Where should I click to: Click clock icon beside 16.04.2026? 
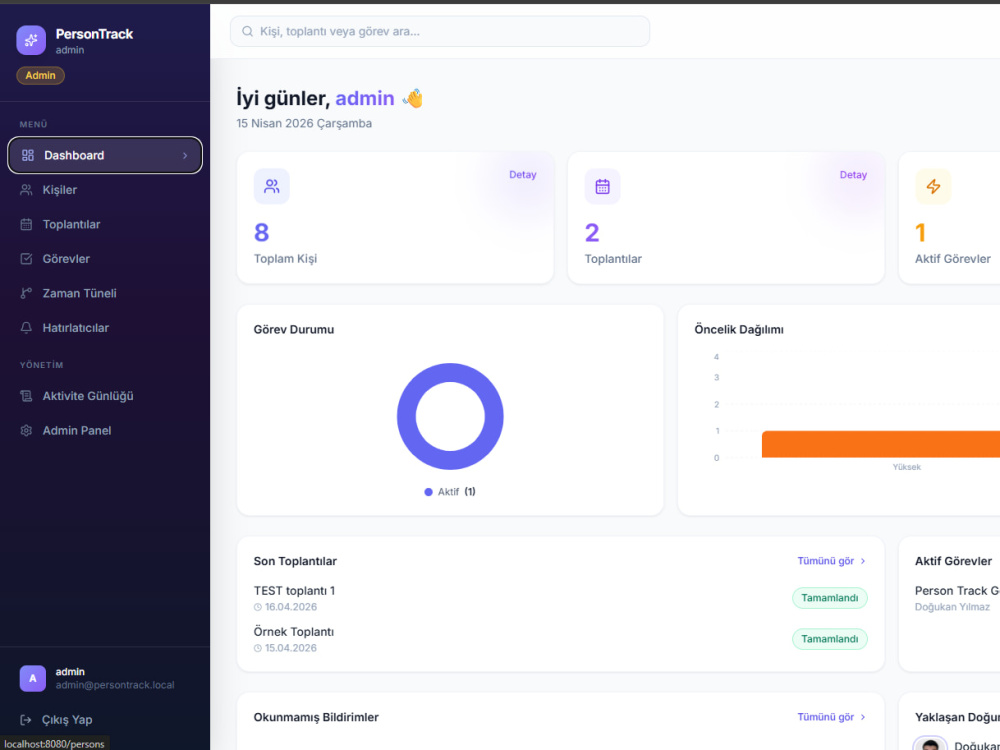[x=258, y=607]
